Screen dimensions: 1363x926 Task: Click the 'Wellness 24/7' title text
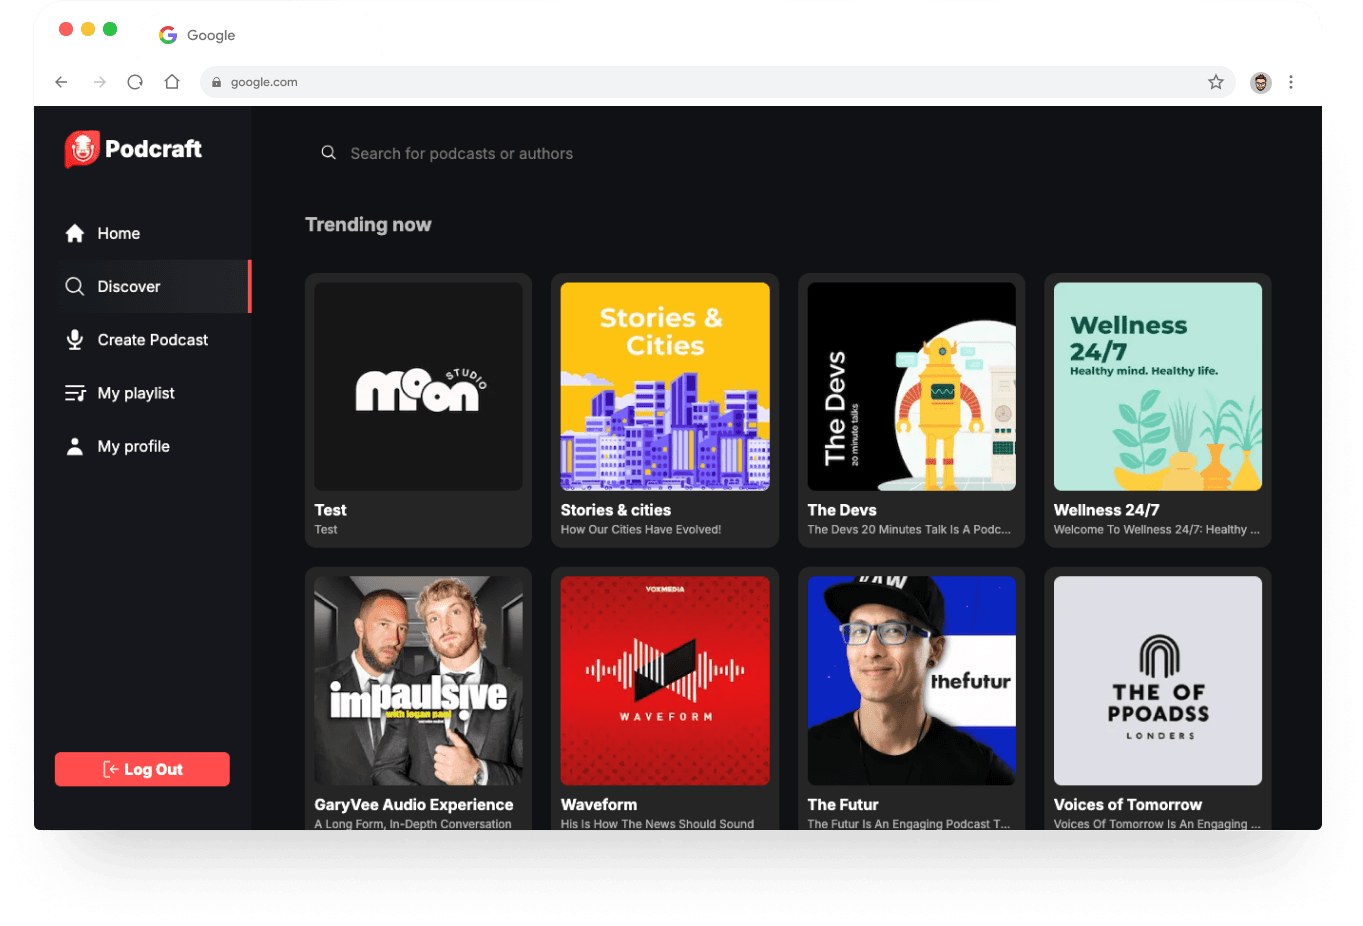[x=1106, y=510]
